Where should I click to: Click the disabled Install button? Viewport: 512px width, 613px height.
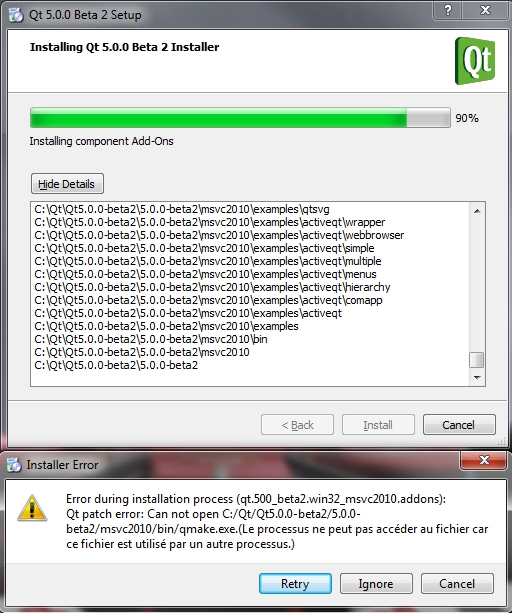click(378, 425)
